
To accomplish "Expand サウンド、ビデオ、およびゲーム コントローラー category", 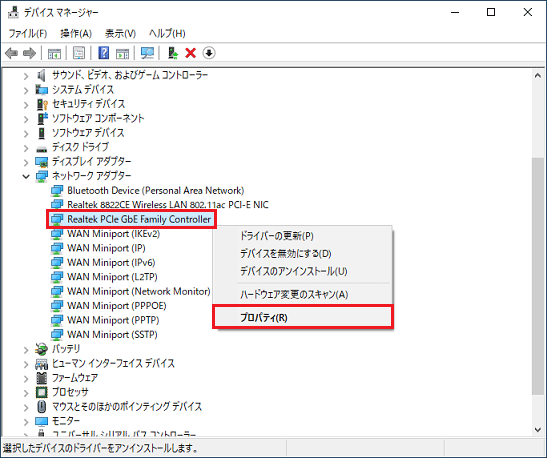I will point(26,76).
